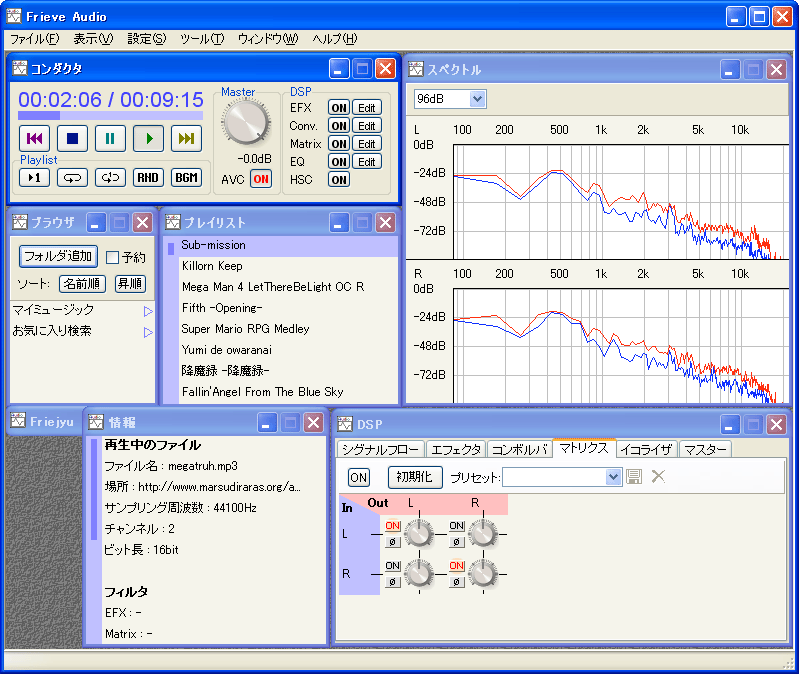The height and width of the screenshot is (674, 799).
Task: Toggle the EFX ON switch in DSP
Action: pyautogui.click(x=339, y=108)
